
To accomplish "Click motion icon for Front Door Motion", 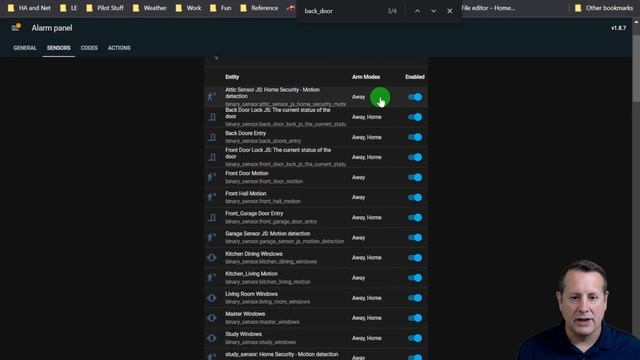I will coord(212,177).
